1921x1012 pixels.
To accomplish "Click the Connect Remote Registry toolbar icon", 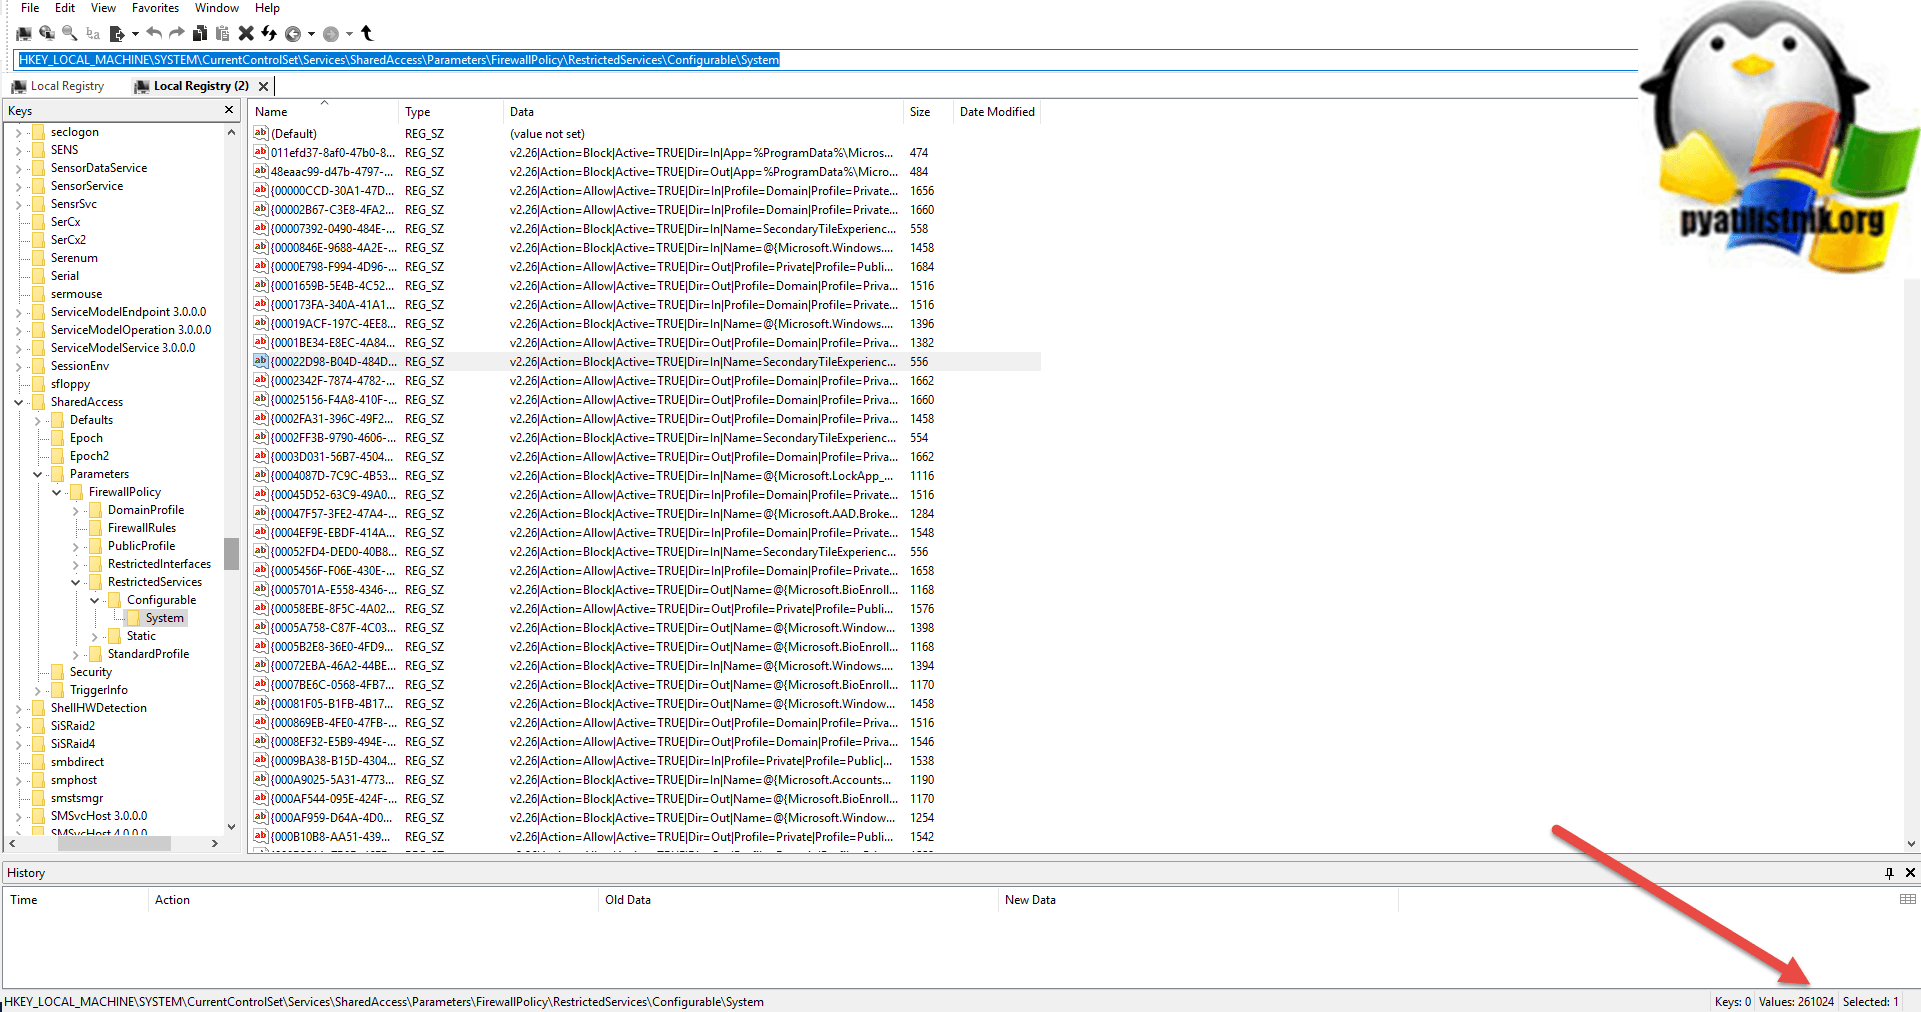I will tap(47, 34).
